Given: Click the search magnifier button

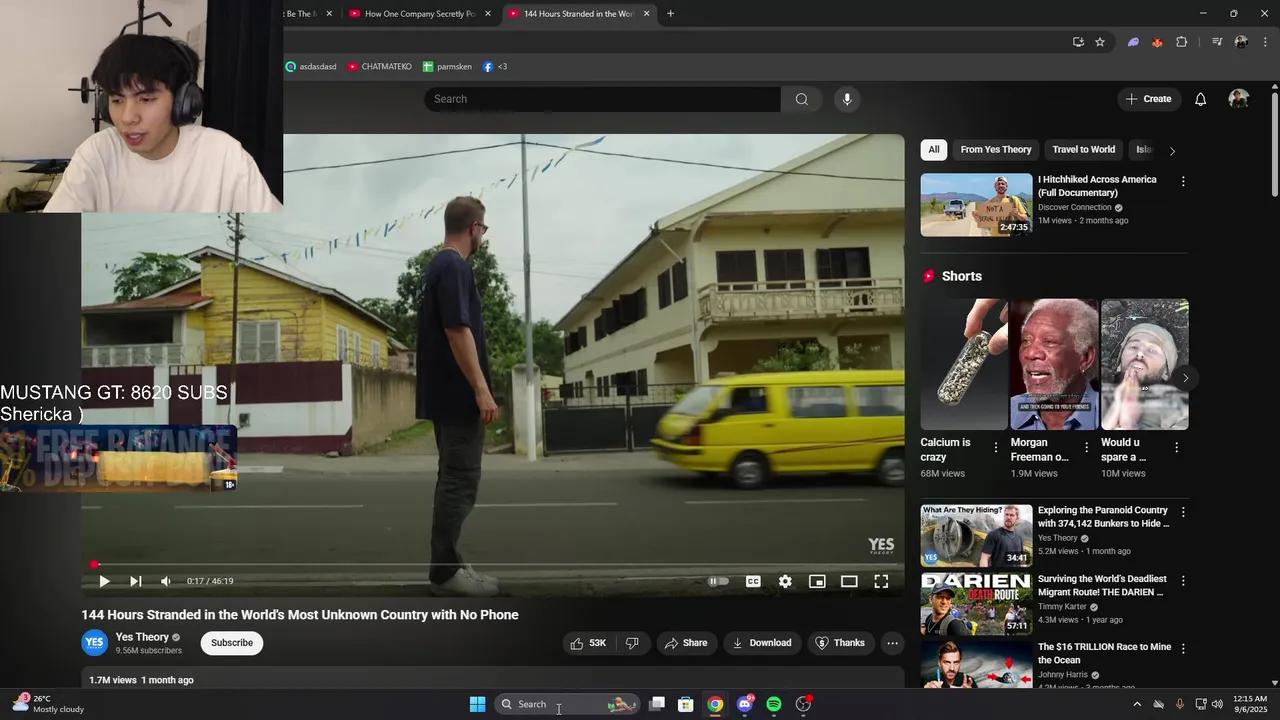Looking at the screenshot, I should point(802,99).
